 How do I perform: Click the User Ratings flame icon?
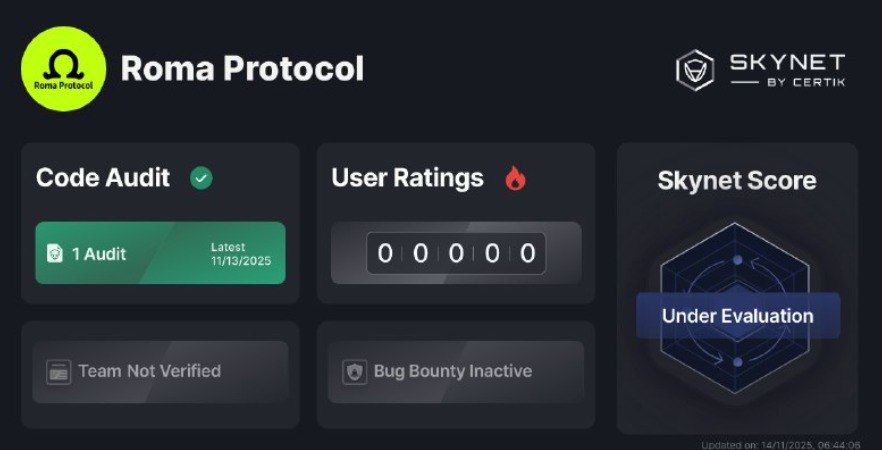tap(515, 179)
